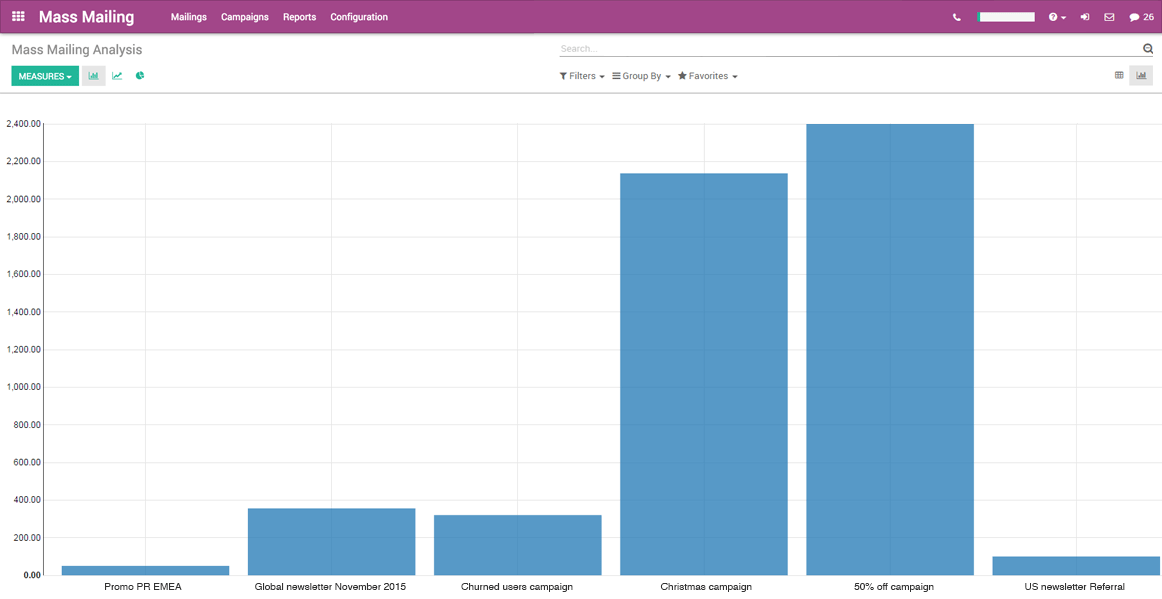Switch to the line chart view
The height and width of the screenshot is (599, 1162).
[x=117, y=75]
